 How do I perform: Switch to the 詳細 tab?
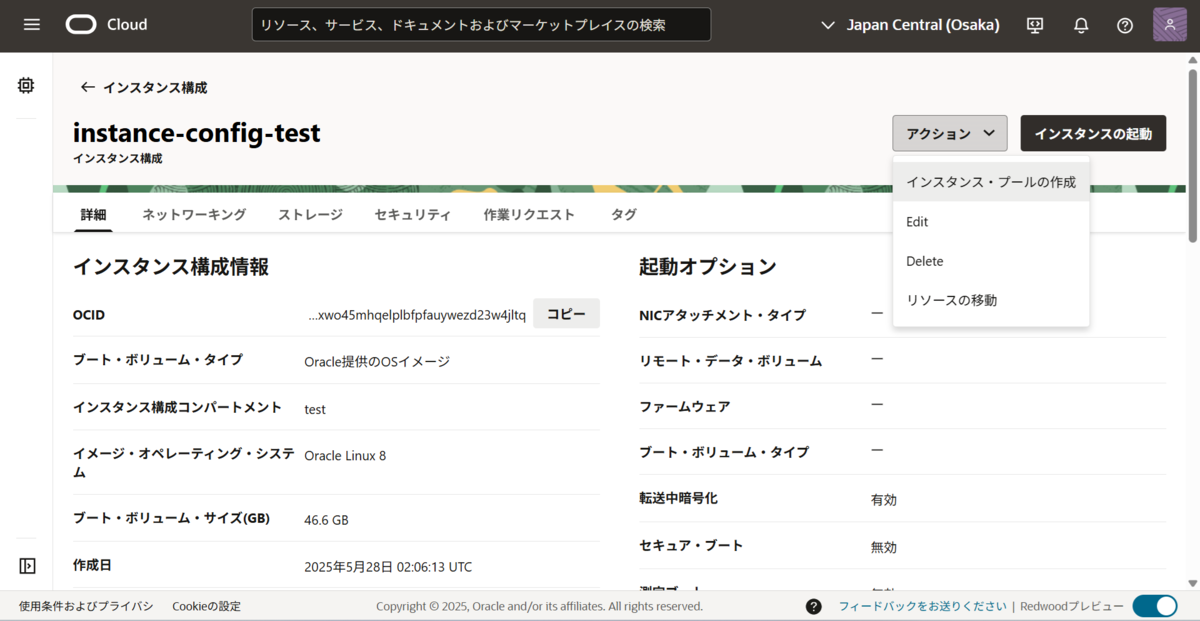pyautogui.click(x=94, y=214)
